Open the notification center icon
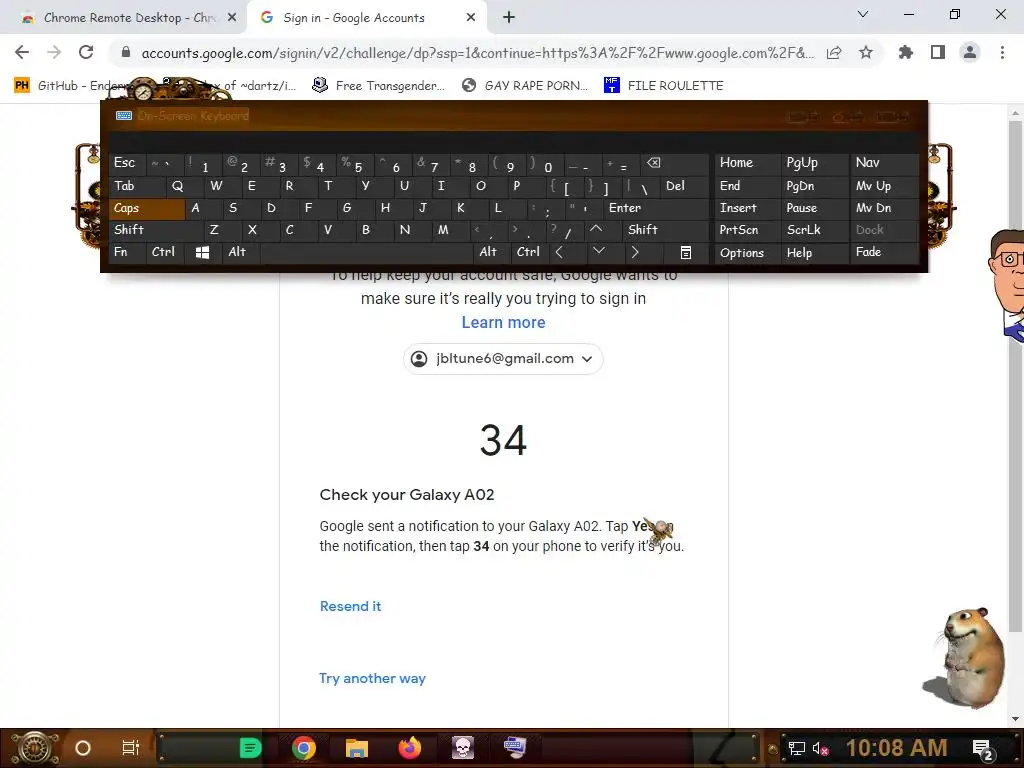This screenshot has height=768, width=1024. coord(983,750)
